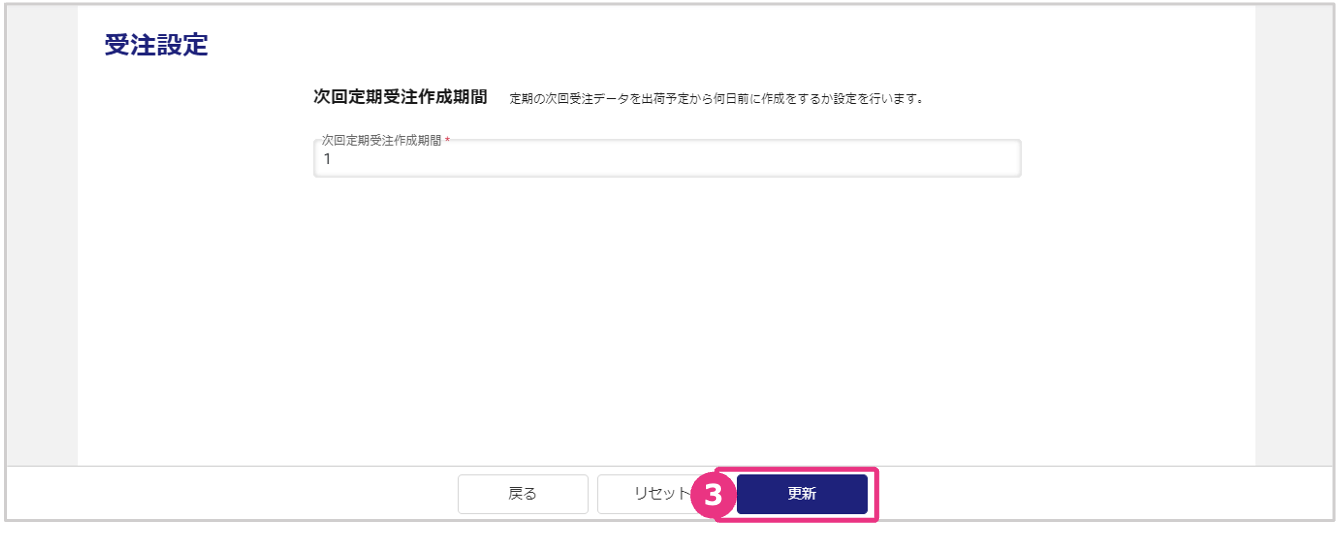Viewport: 1338px width, 536px height.
Task: Select the bold 次回定期受注作成期間 section title
Action: click(400, 97)
